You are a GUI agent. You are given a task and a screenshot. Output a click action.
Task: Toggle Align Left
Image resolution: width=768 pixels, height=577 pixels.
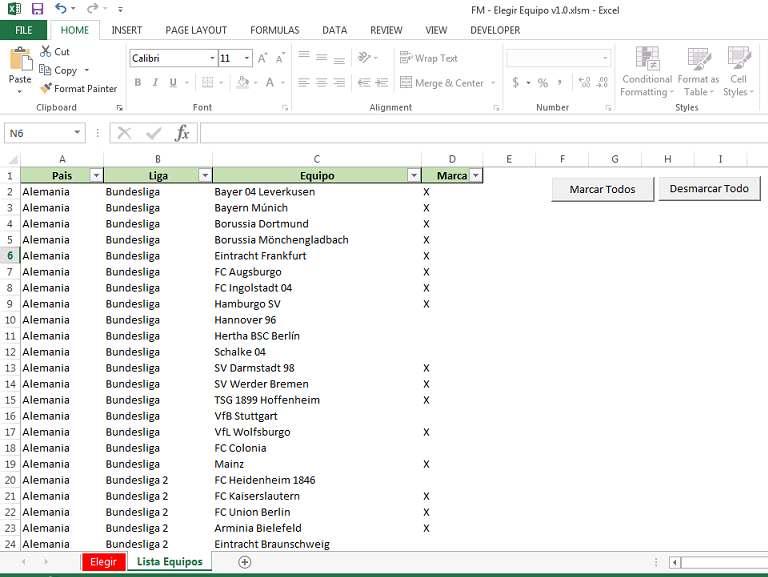point(304,82)
